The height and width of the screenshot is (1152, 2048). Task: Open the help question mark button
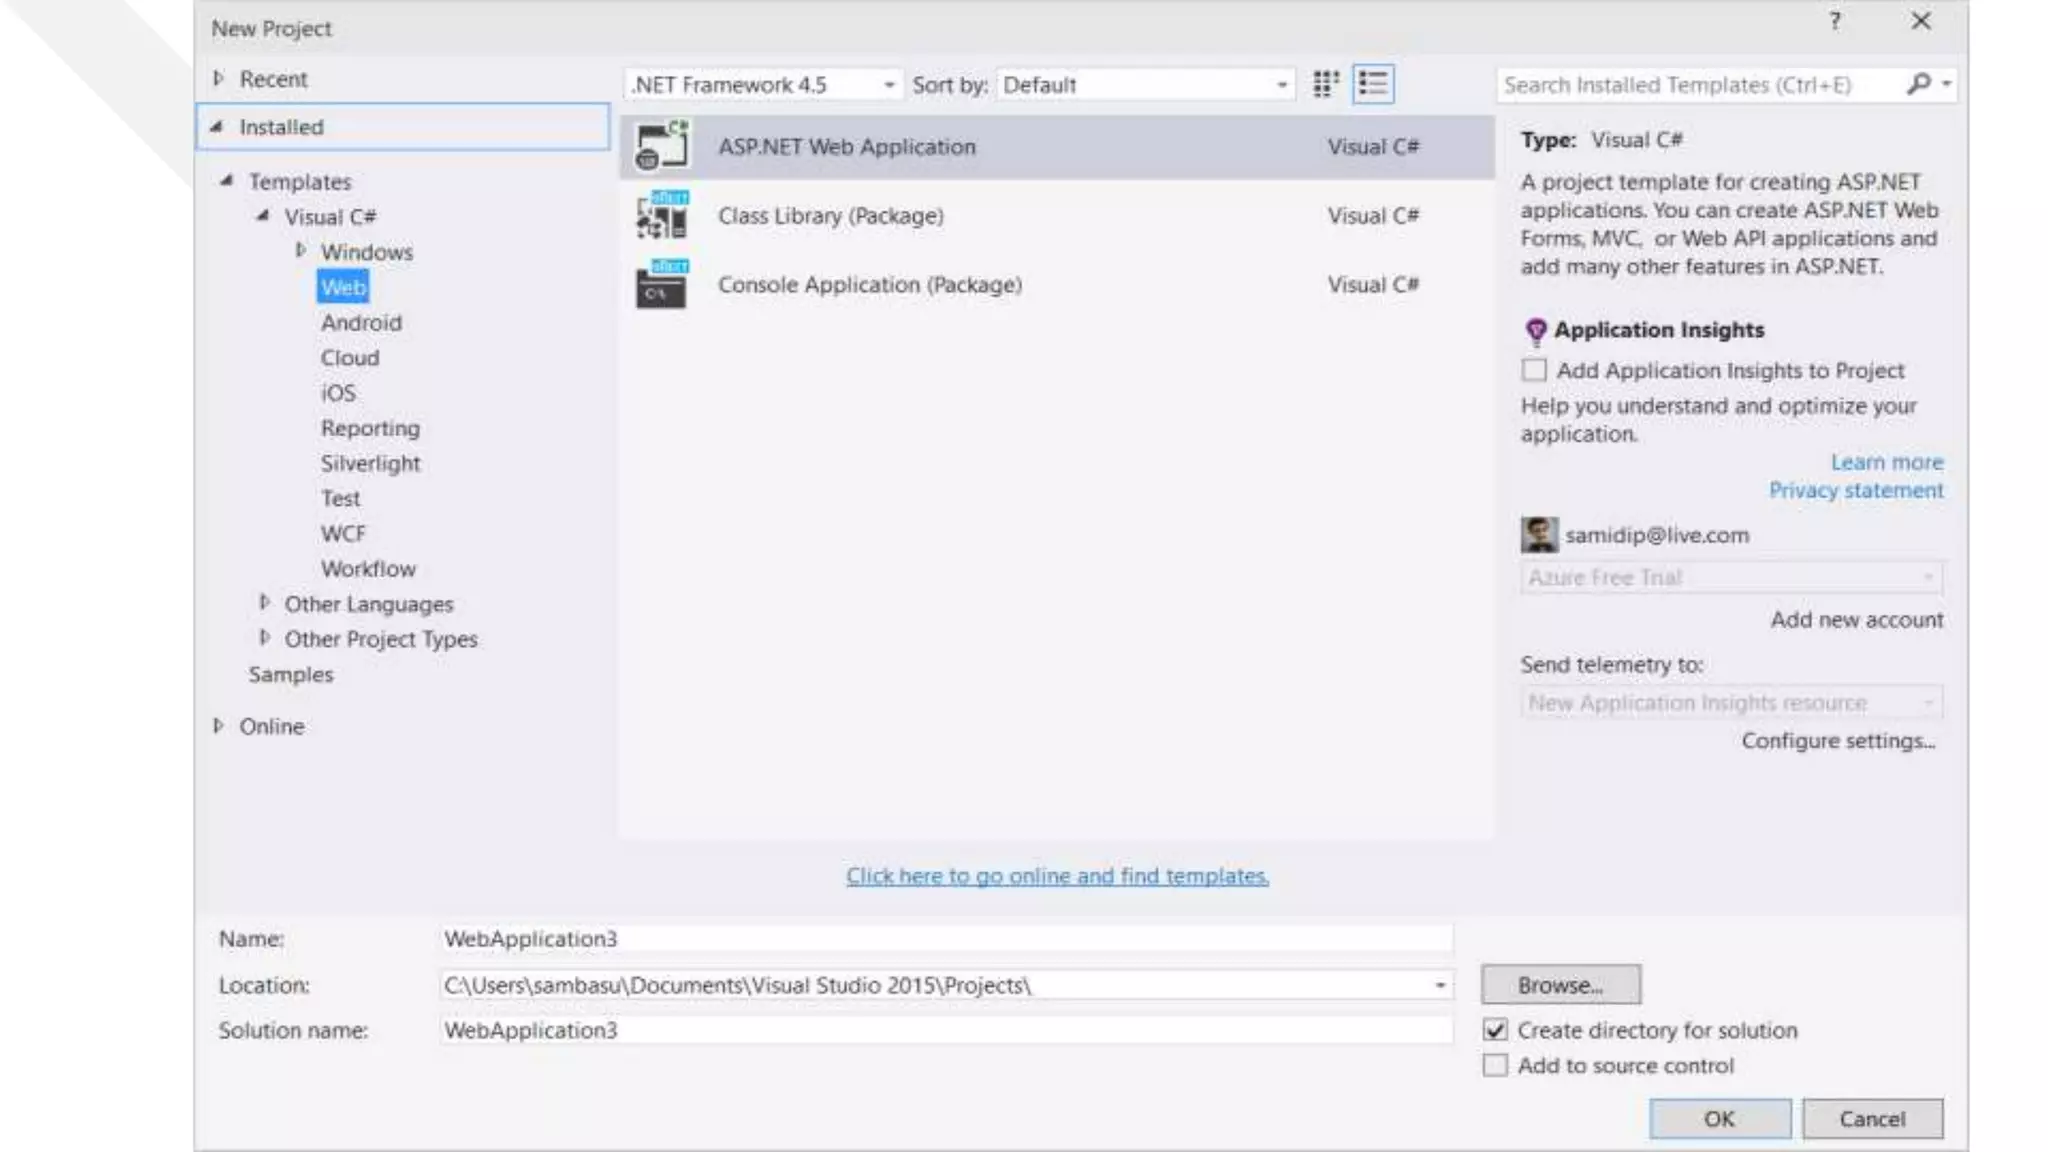[1835, 21]
